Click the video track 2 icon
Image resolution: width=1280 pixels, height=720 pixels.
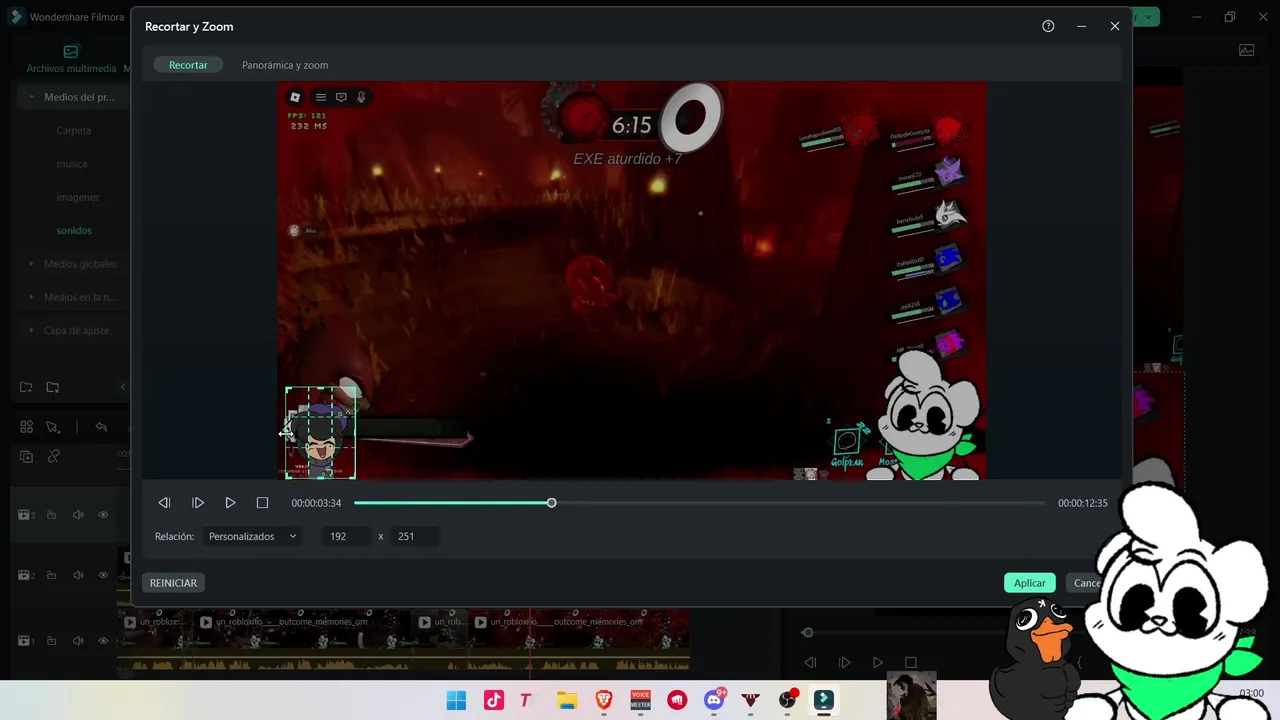point(26,575)
